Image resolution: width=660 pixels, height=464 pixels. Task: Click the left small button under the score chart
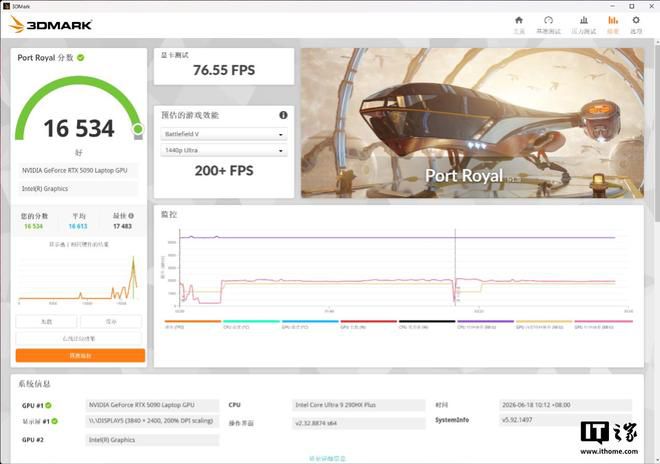pyautogui.click(x=46, y=321)
